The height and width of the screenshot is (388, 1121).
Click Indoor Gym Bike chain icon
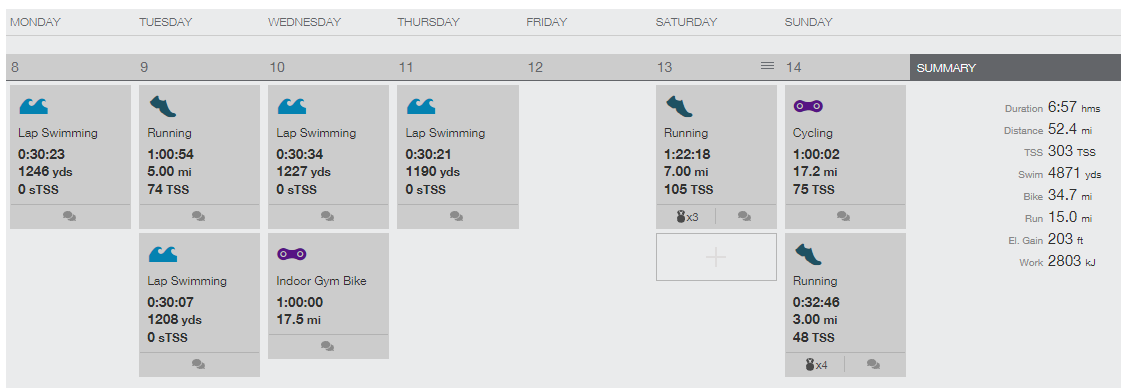tap(292, 254)
